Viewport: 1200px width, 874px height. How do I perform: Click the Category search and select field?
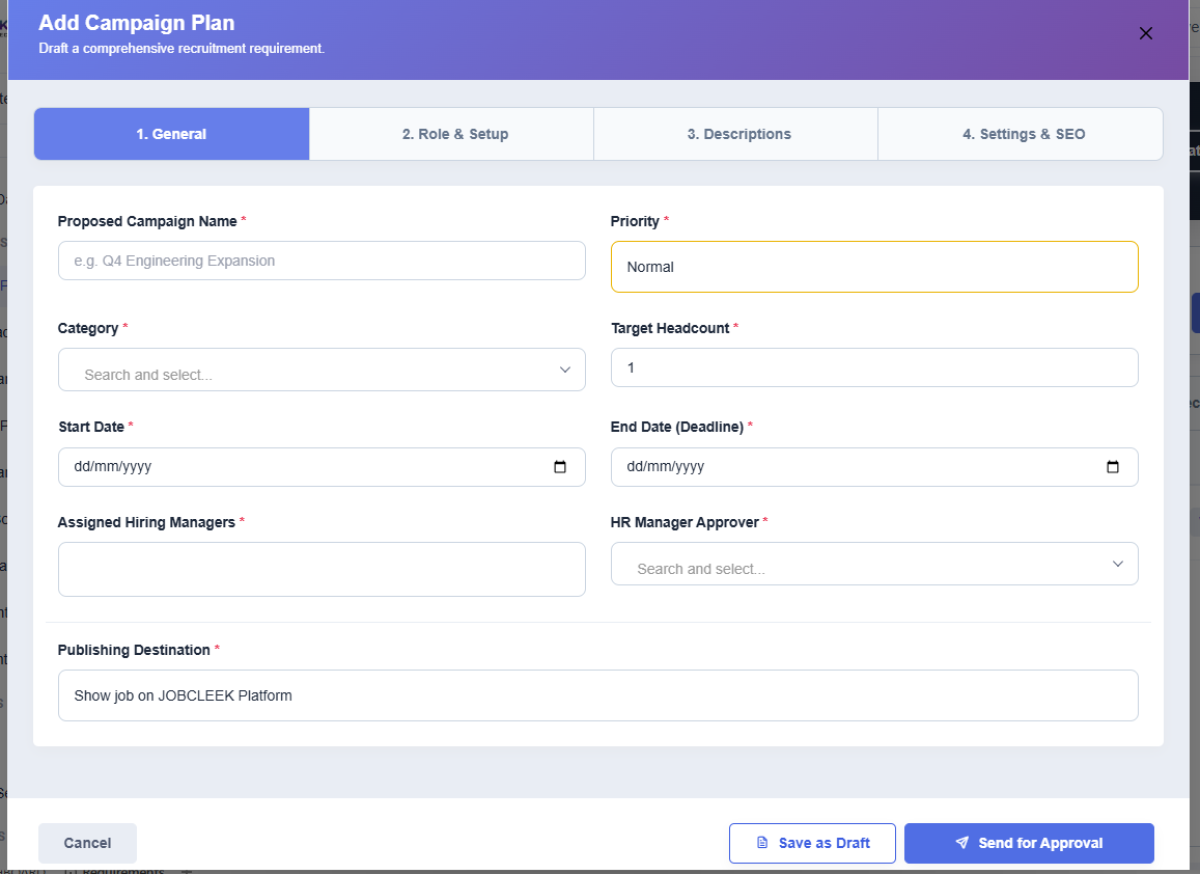pyautogui.click(x=322, y=369)
